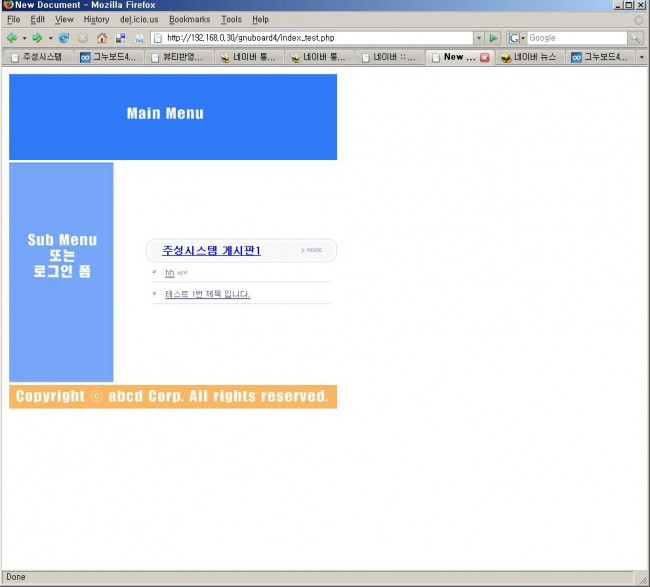Open the 테스트 1번 제목 입니다 post
This screenshot has height=587, width=650.
207,294
